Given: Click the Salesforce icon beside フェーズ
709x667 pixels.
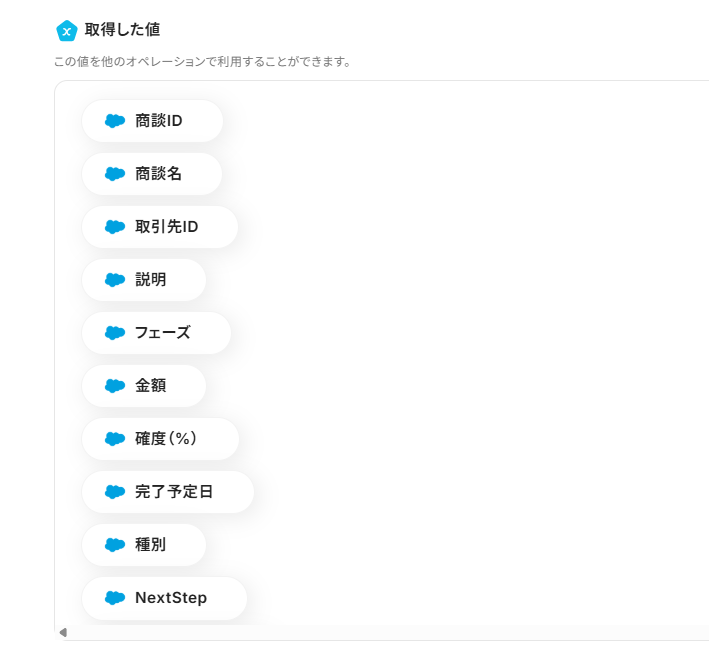Looking at the screenshot, I should click(x=115, y=333).
